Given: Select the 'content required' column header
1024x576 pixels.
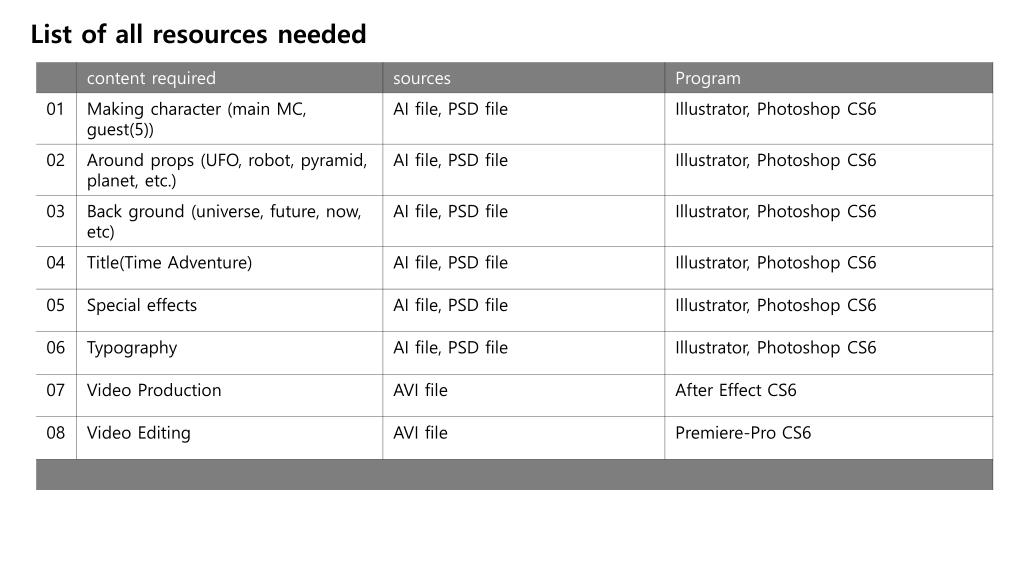Looking at the screenshot, I should (229, 78).
